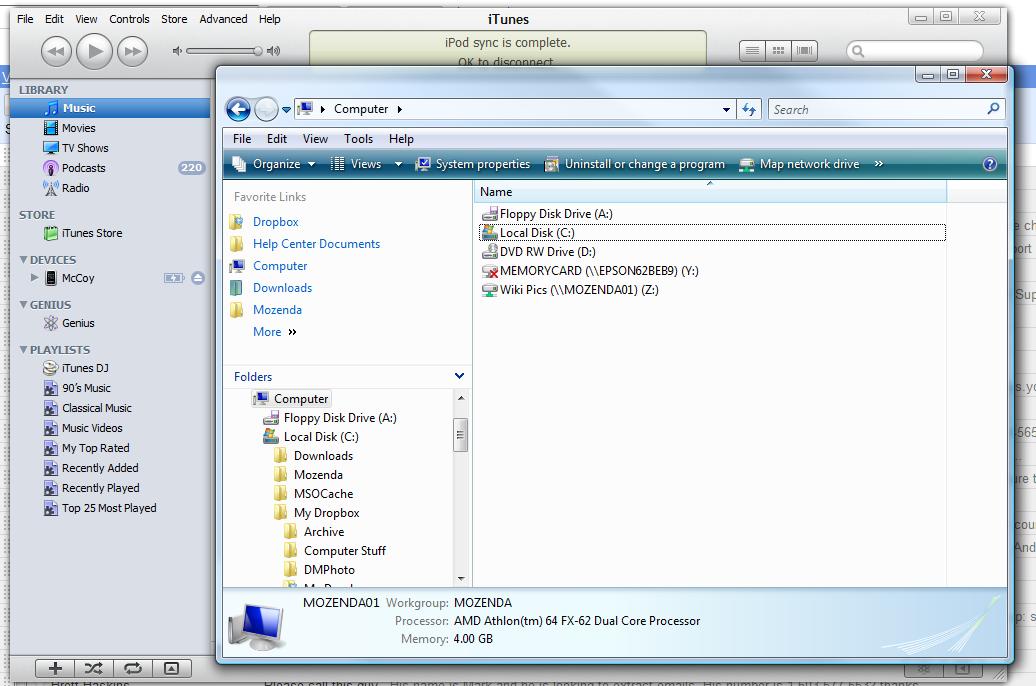Expand the McCoy device contents
Screen dimensions: 1036x686
(x=34, y=278)
